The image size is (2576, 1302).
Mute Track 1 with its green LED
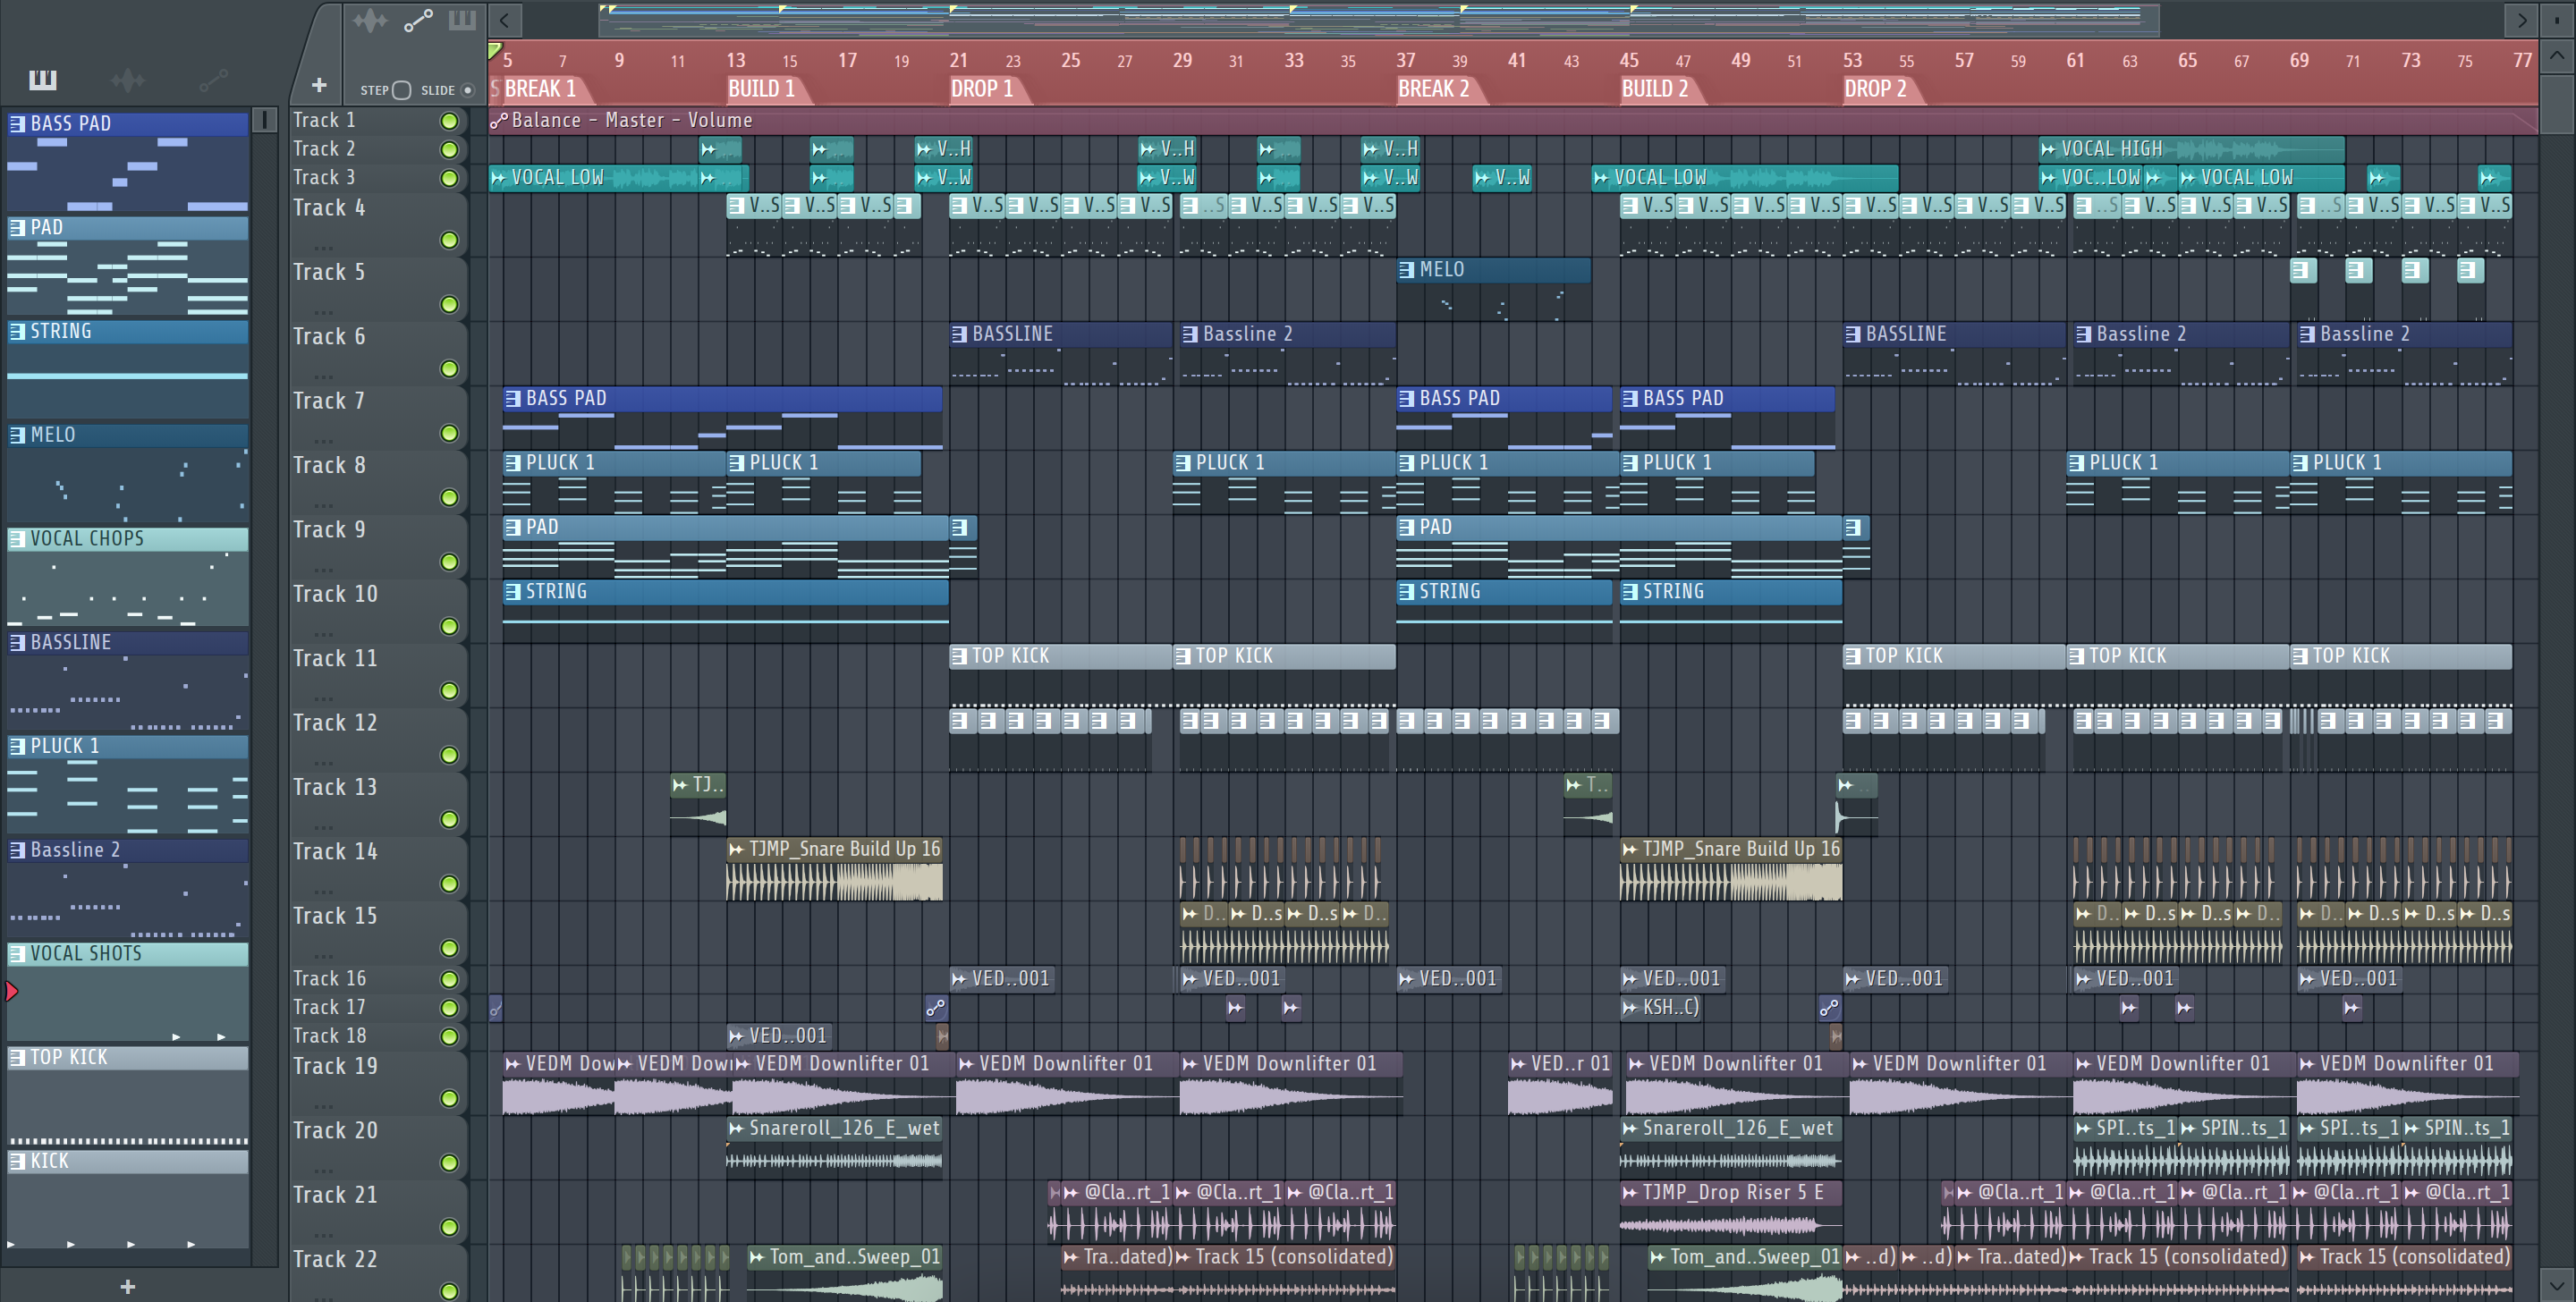point(450,121)
